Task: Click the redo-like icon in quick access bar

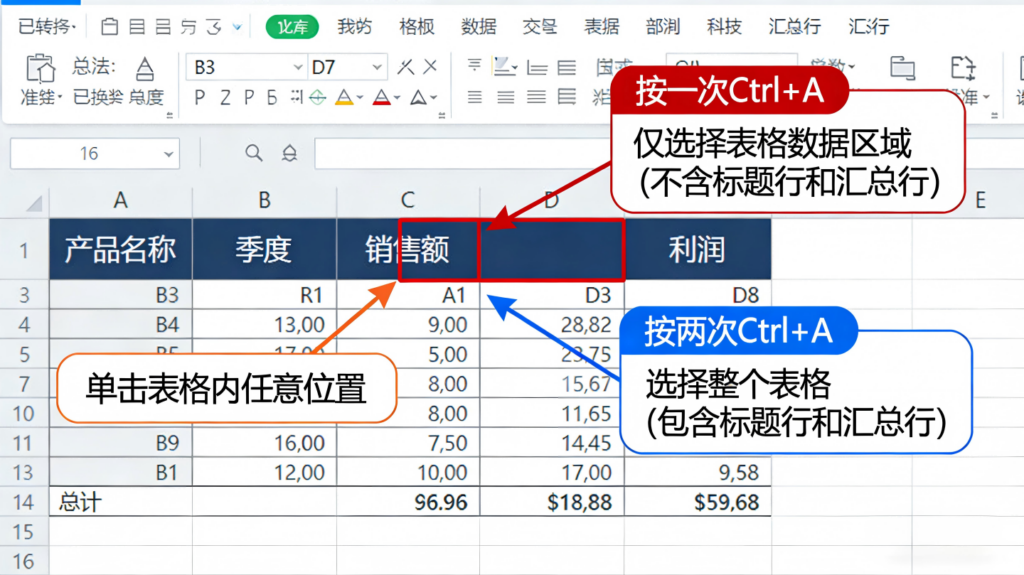Action: click(x=214, y=27)
